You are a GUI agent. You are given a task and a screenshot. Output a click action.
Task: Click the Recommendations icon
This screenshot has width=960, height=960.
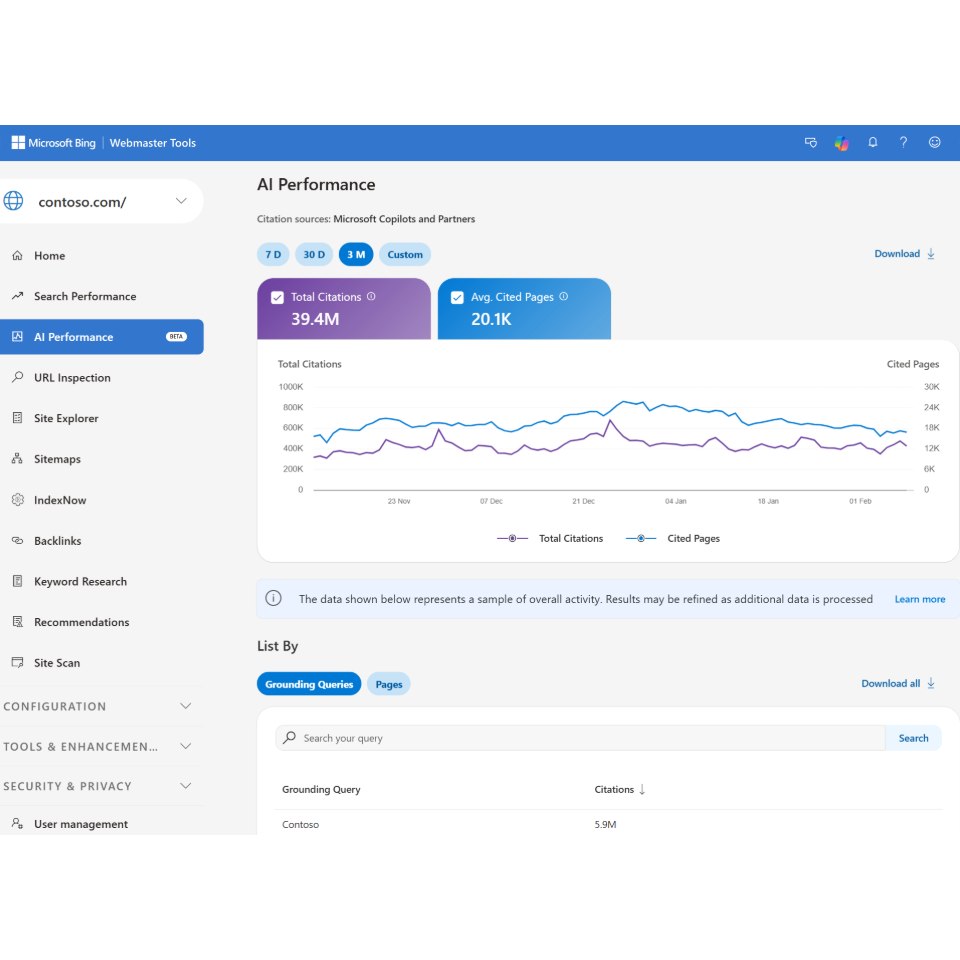click(18, 622)
